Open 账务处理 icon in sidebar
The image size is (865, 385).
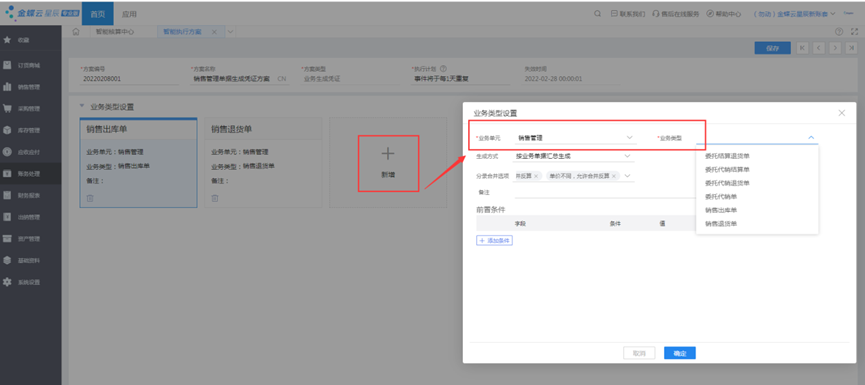8,174
